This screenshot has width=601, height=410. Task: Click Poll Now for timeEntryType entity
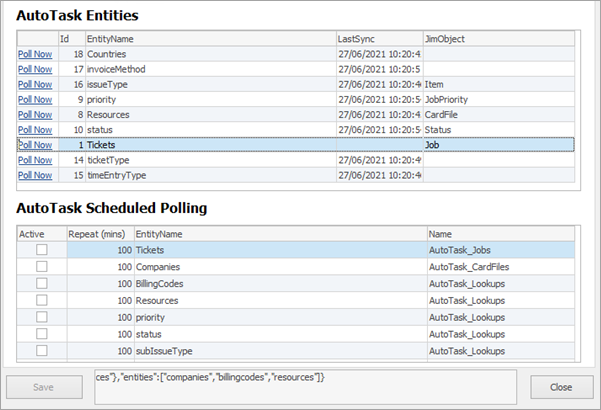pyautogui.click(x=35, y=175)
